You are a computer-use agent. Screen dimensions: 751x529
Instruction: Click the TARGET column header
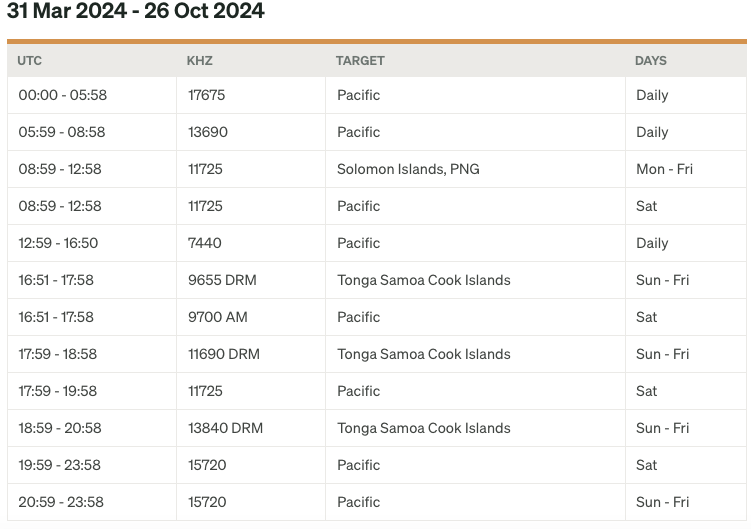point(360,60)
